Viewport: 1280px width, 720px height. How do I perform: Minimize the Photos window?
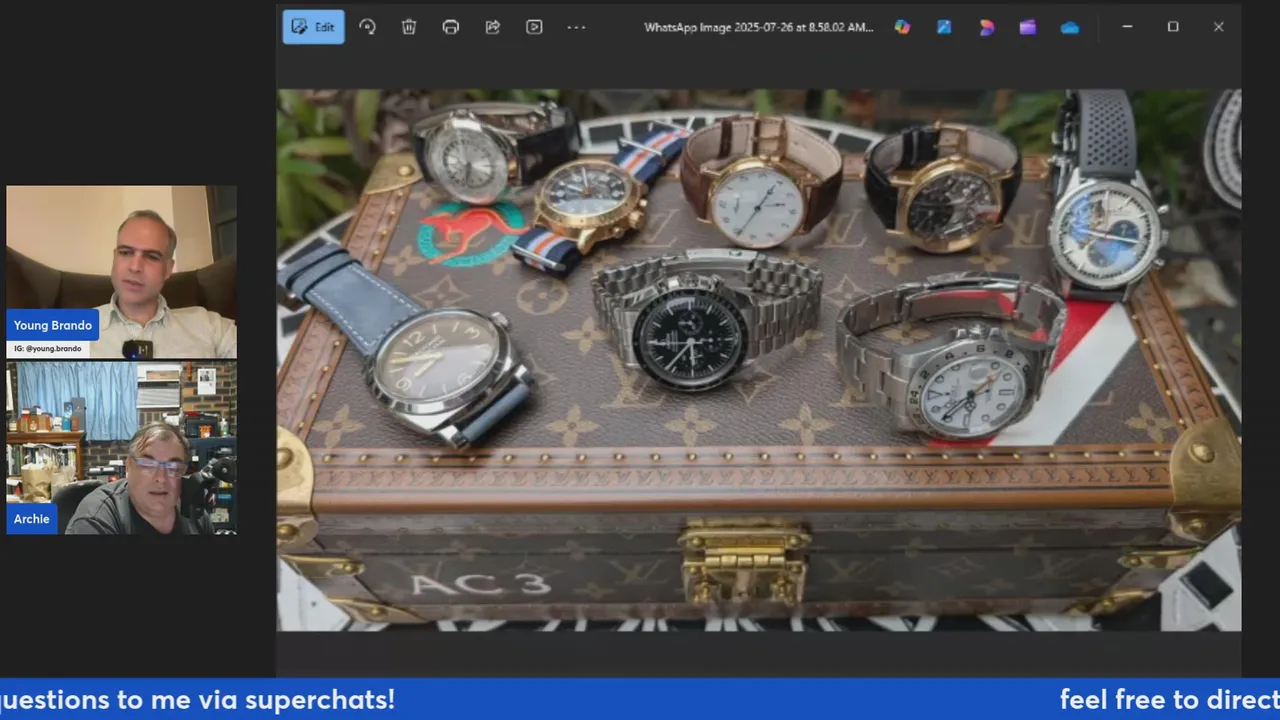[1127, 27]
